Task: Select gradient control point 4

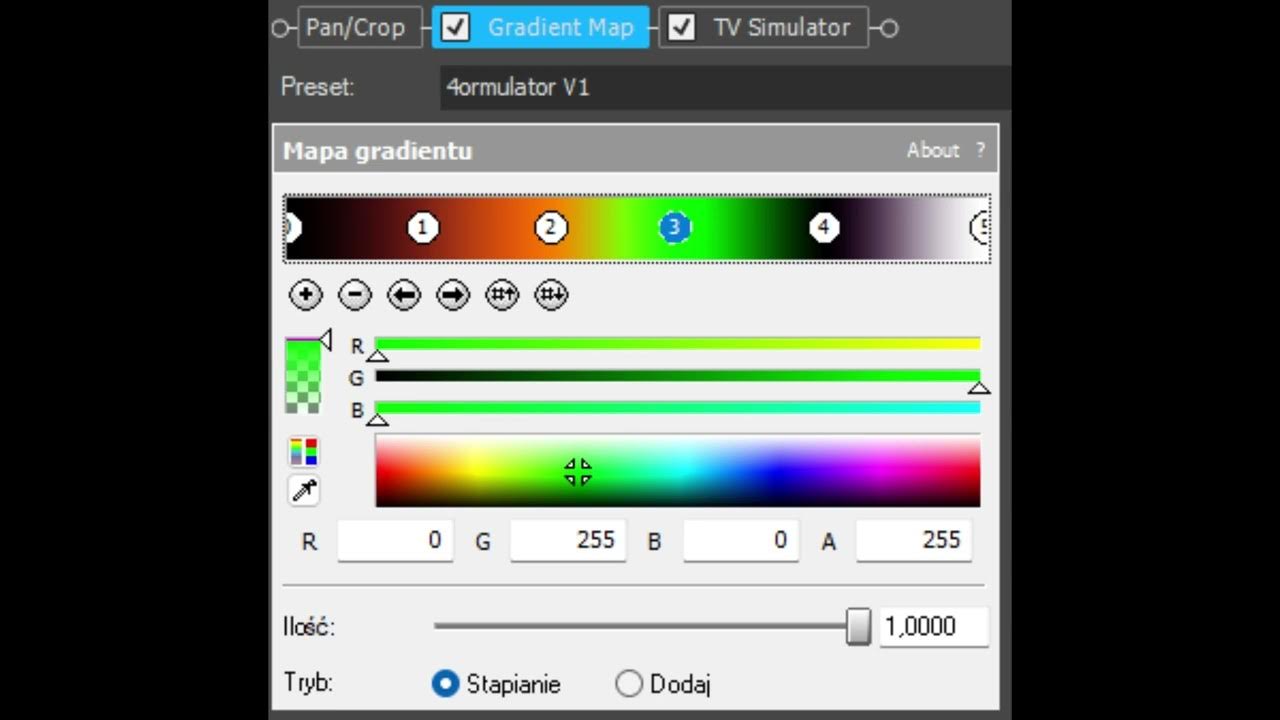Action: 823,228
